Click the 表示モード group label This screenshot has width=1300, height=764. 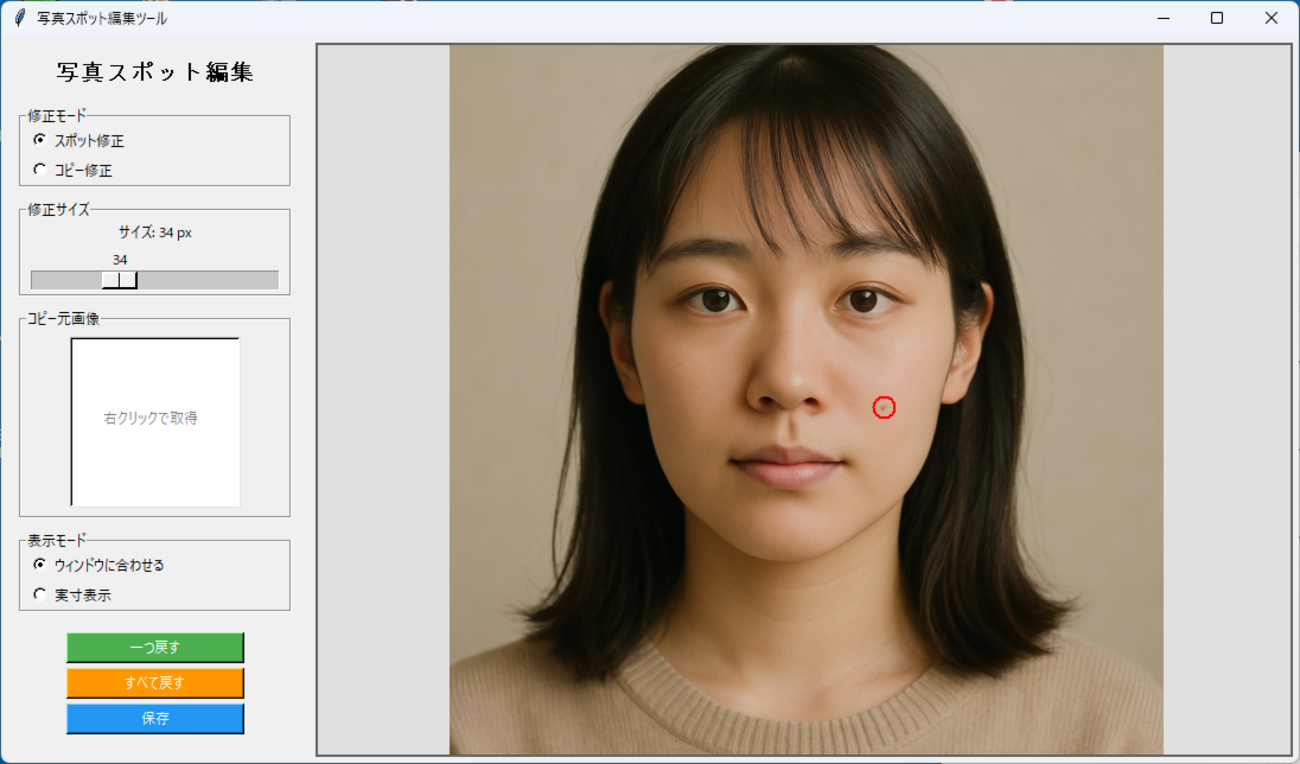[57, 541]
